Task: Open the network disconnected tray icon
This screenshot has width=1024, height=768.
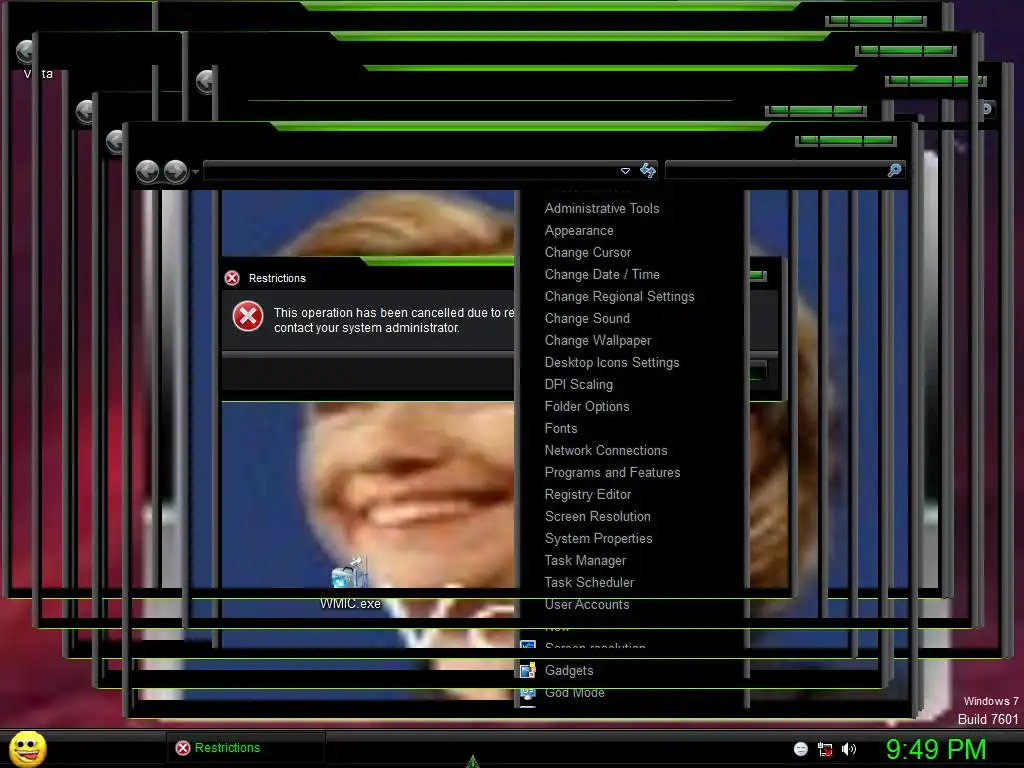Action: (x=825, y=749)
